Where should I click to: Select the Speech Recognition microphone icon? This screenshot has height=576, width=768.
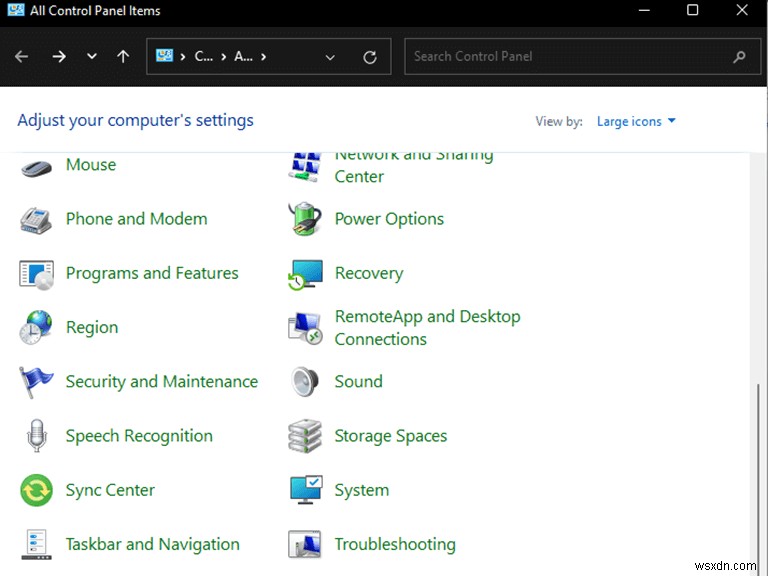pos(36,436)
